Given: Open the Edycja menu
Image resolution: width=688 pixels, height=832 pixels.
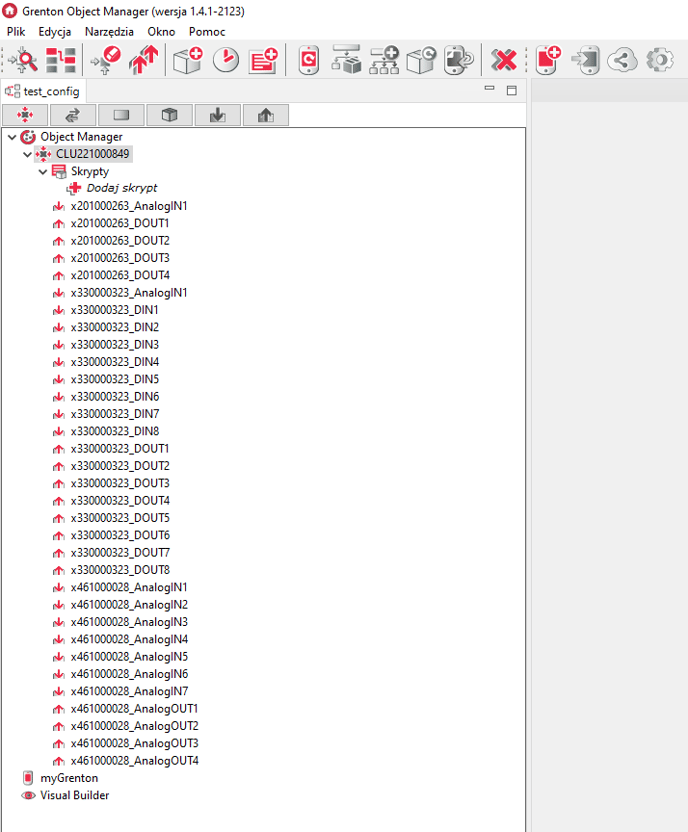Looking at the screenshot, I should pos(55,32).
